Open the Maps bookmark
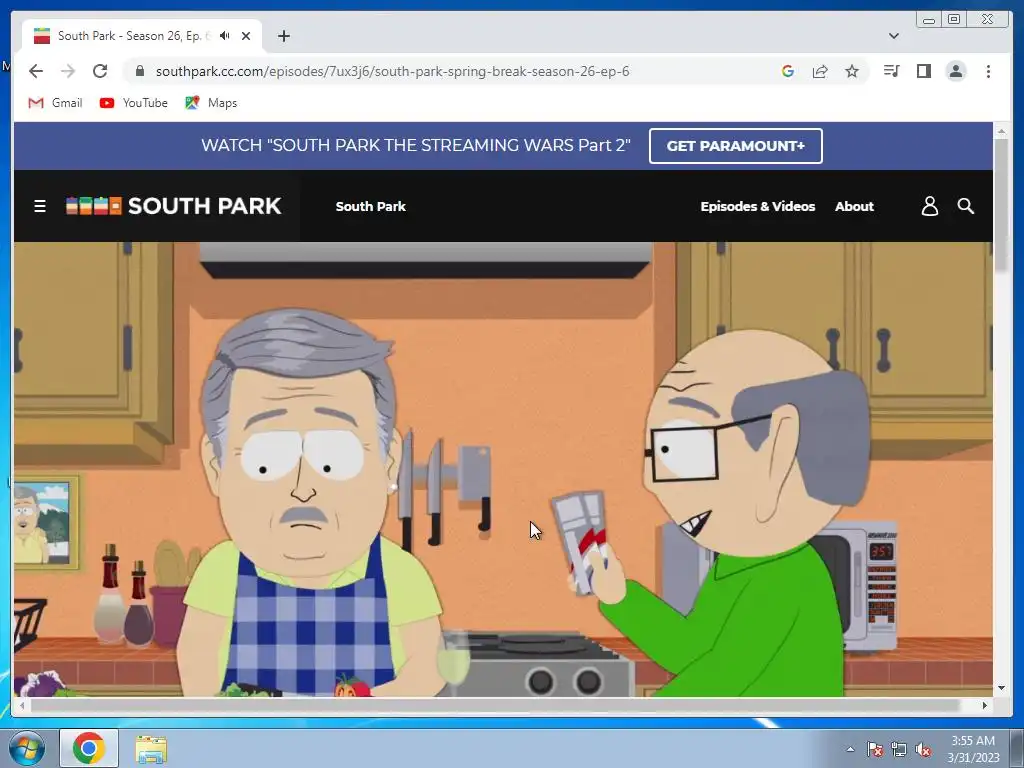 (x=211, y=103)
